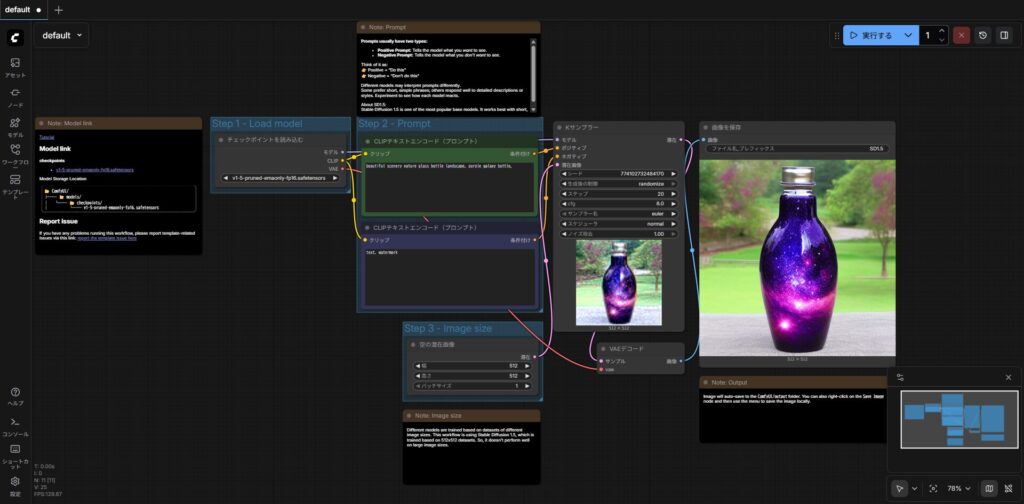Screen dimensions: 1024x504
Task: Open the Templates (テンプレート) panel
Action: tap(15, 184)
